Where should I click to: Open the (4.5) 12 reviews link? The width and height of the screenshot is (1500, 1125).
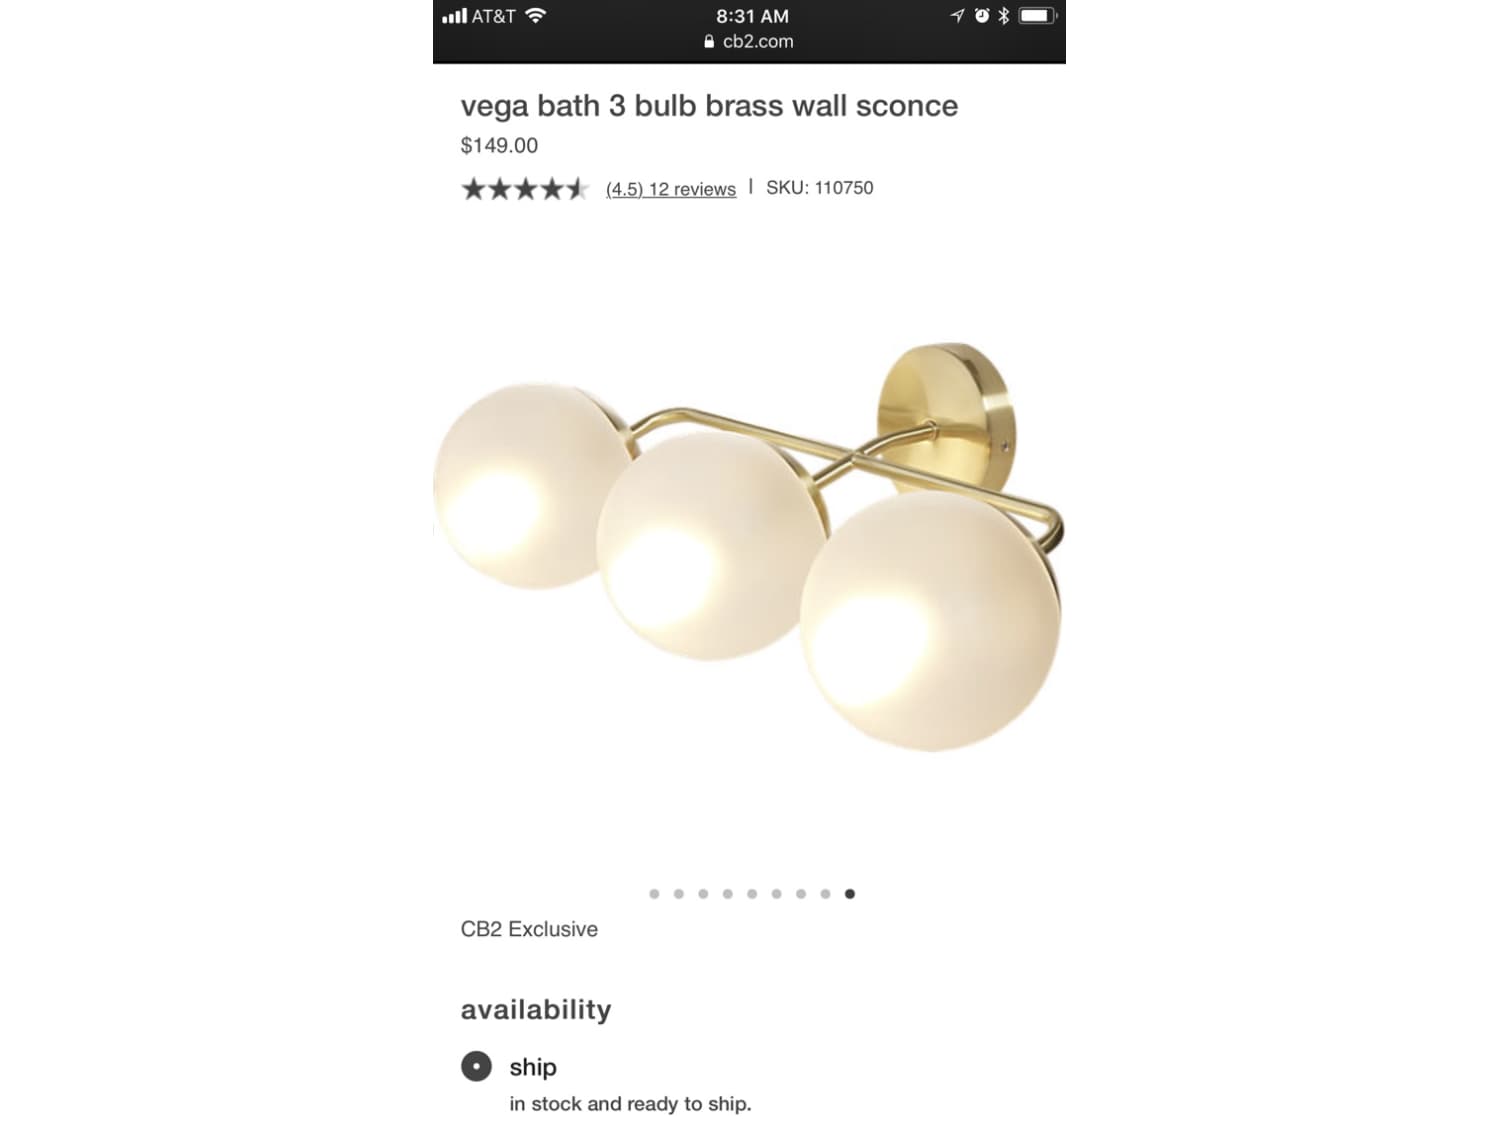[x=671, y=189]
